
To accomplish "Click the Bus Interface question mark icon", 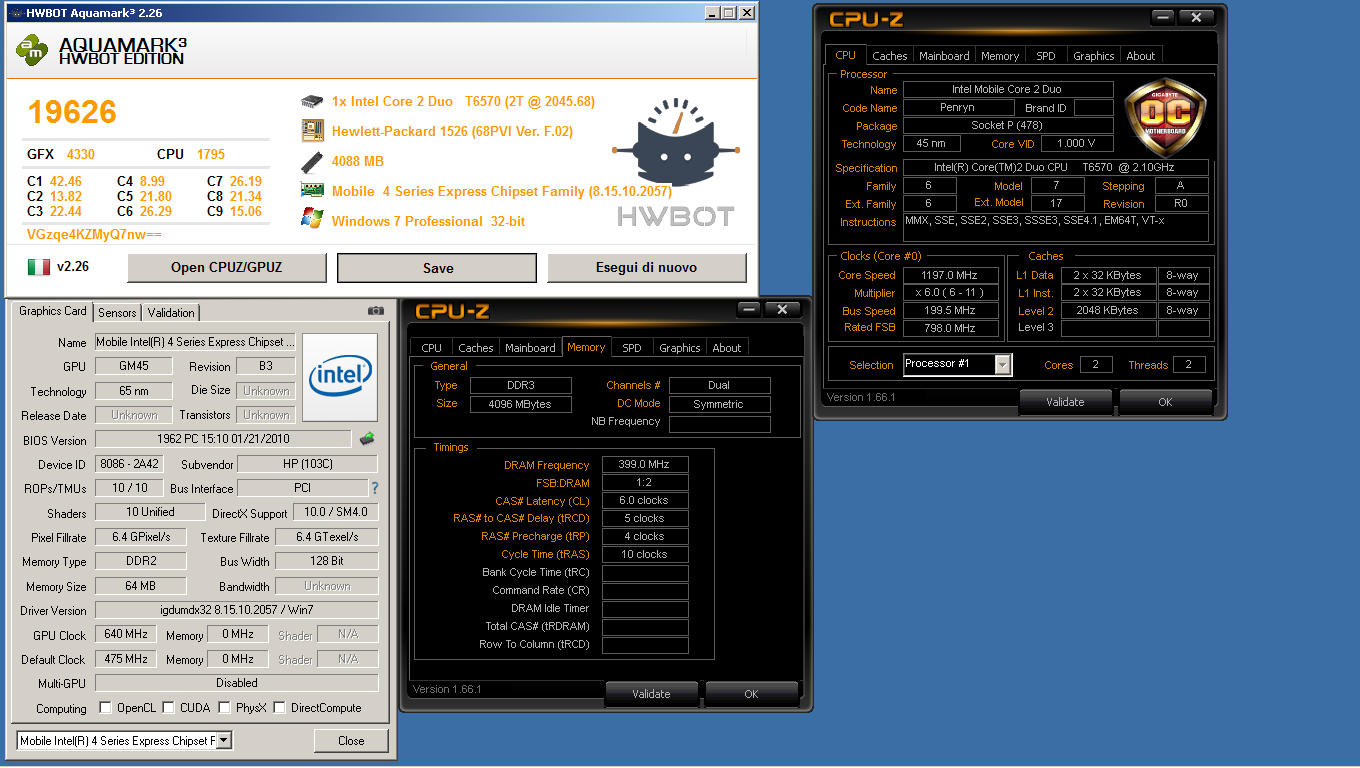I will tap(375, 488).
